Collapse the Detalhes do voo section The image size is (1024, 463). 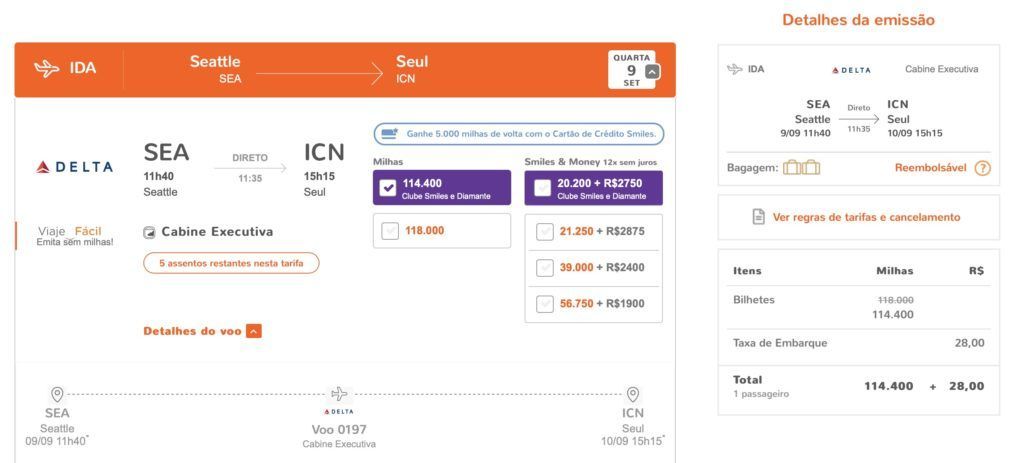point(254,331)
